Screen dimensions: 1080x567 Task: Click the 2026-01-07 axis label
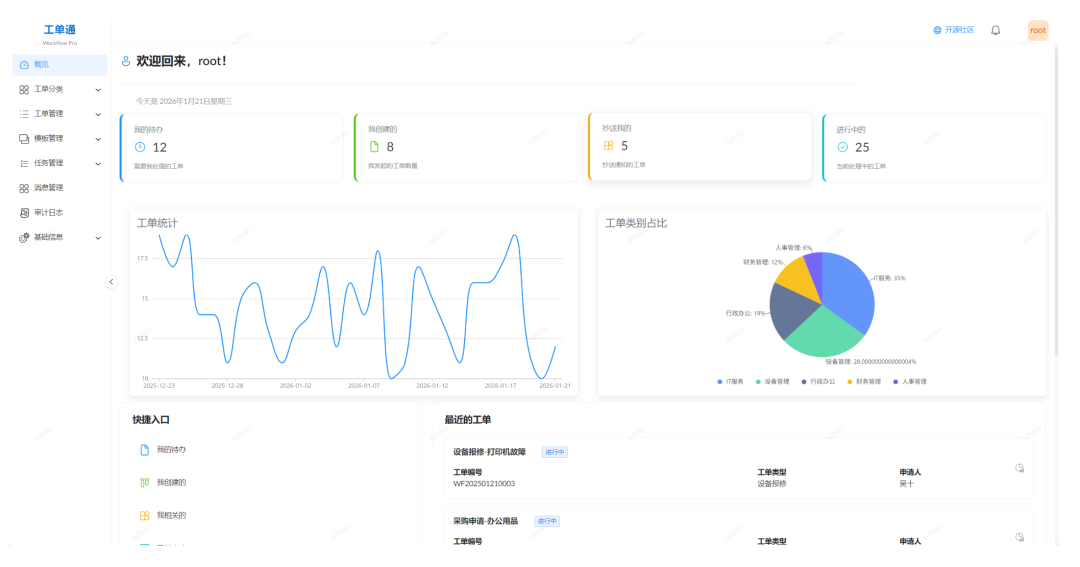click(364, 386)
